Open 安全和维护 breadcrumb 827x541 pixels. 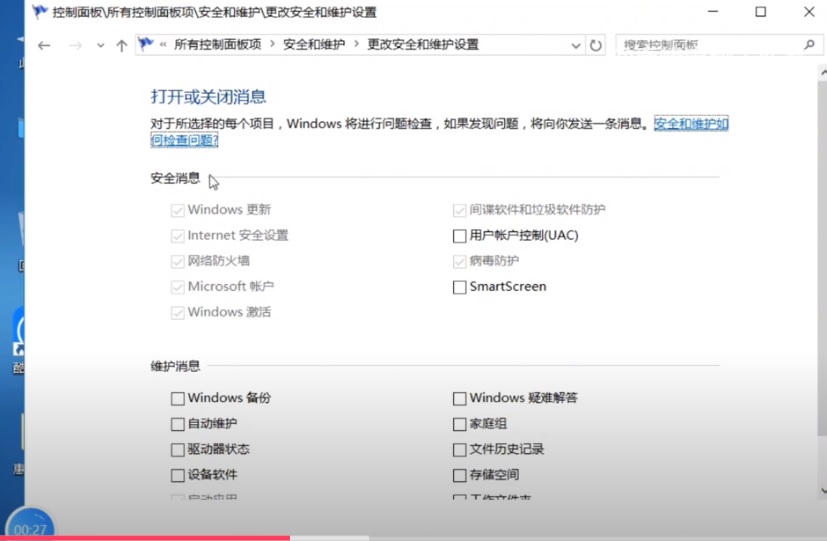[314, 44]
